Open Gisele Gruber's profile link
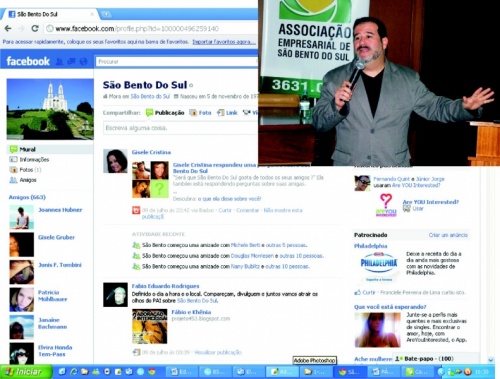Image resolution: width=500 pixels, height=379 pixels. click(x=56, y=237)
